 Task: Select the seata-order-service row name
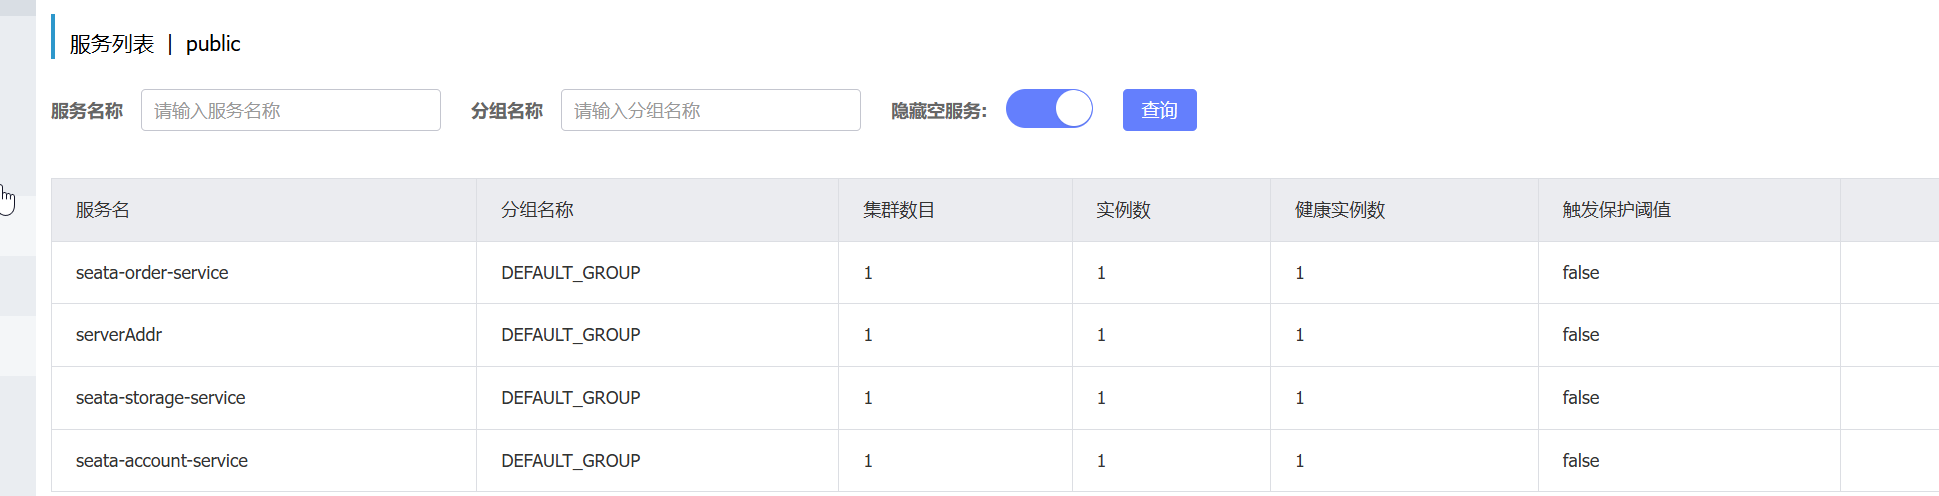click(x=152, y=273)
